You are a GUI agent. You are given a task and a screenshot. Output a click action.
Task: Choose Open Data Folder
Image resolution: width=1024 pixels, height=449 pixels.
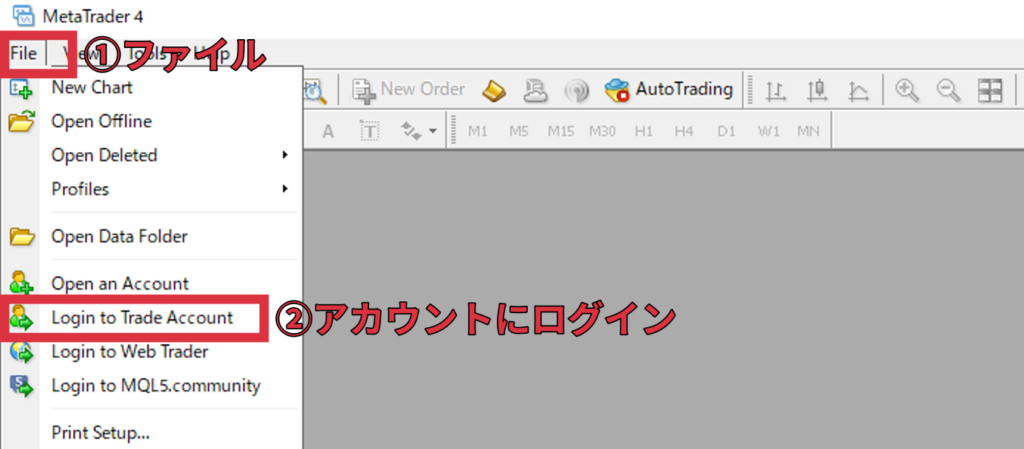(x=152, y=236)
